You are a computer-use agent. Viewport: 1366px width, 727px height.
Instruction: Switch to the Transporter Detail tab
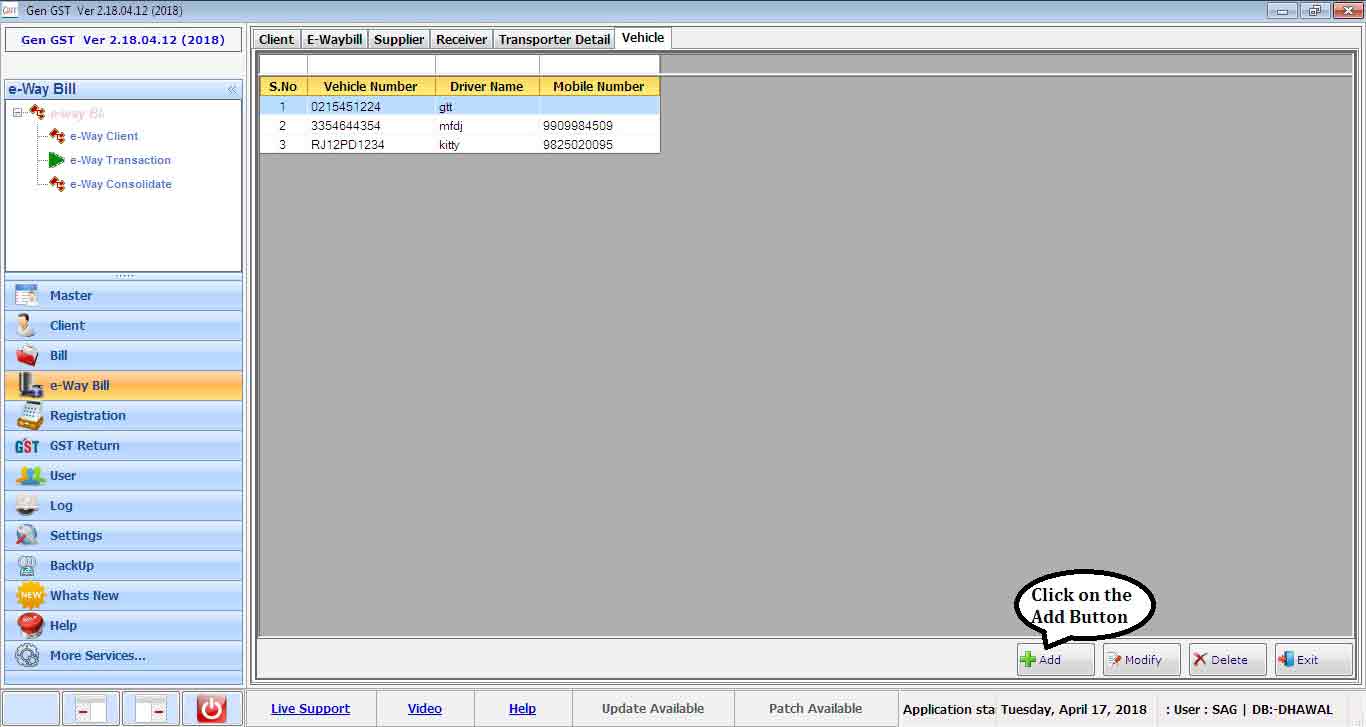pyautogui.click(x=554, y=39)
